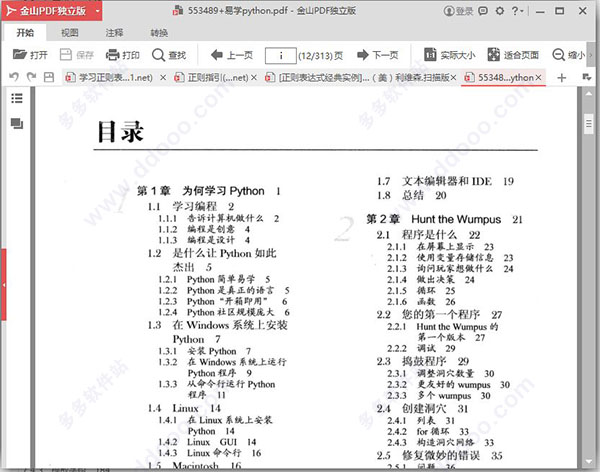Image resolution: width=600 pixels, height=472 pixels.
Task: Click the entry 1.4 Linux 14
Action: point(184,408)
